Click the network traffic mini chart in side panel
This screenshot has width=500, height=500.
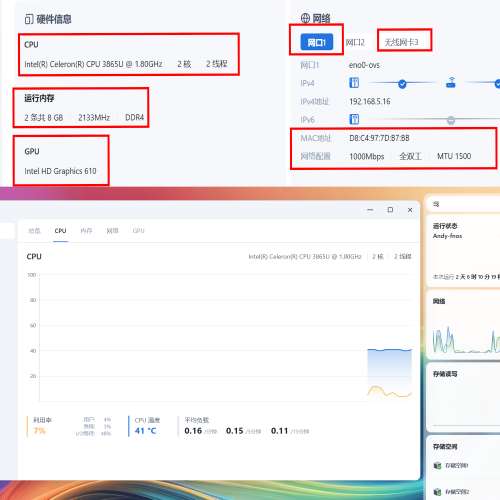click(x=466, y=339)
